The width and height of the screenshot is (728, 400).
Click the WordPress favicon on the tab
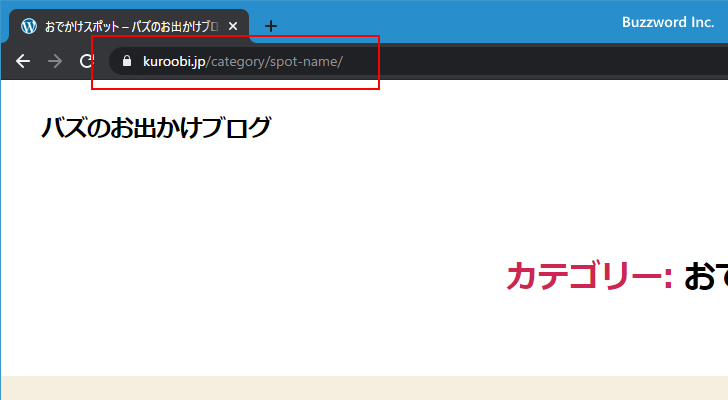[29, 26]
